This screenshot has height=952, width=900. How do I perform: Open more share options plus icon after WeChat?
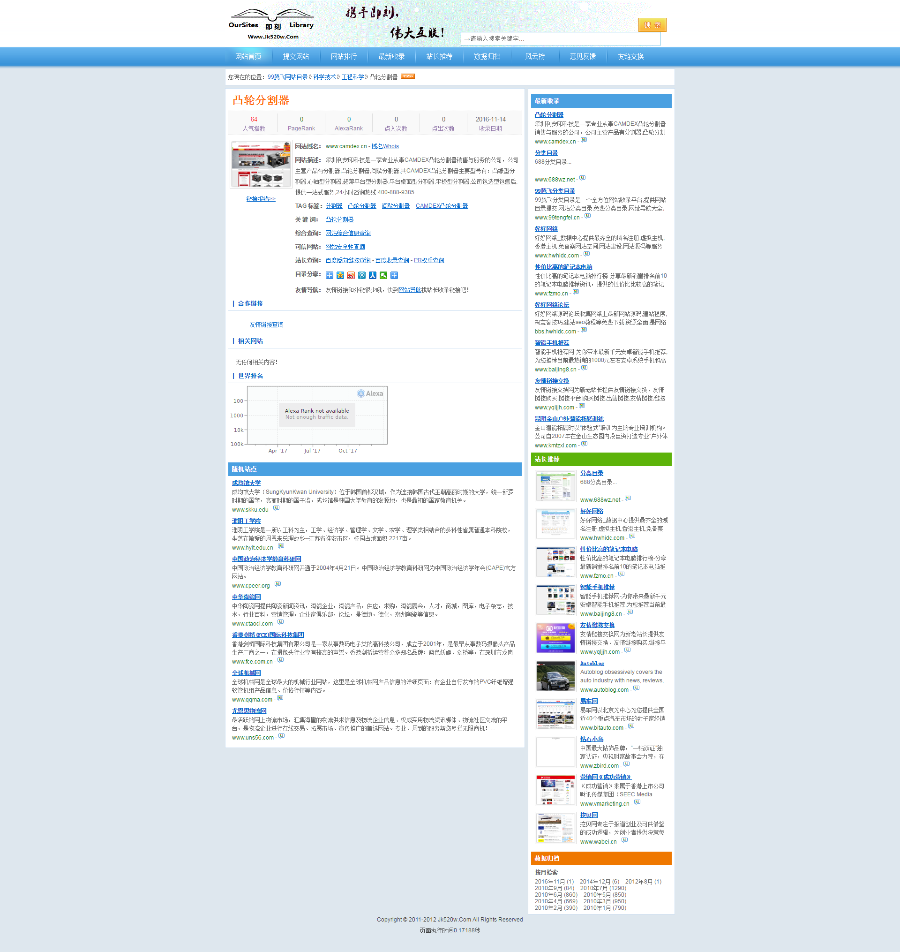click(x=394, y=275)
